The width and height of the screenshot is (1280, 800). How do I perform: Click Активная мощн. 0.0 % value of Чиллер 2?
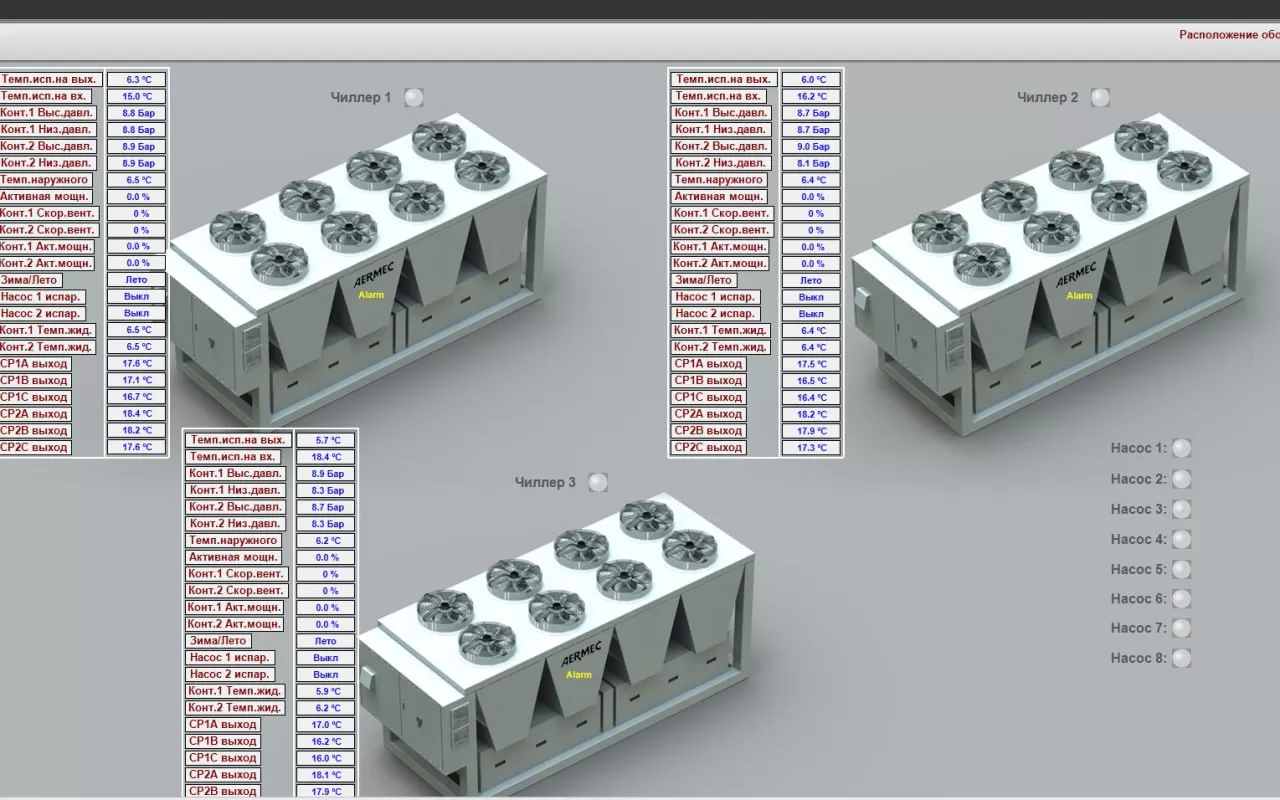pos(811,197)
